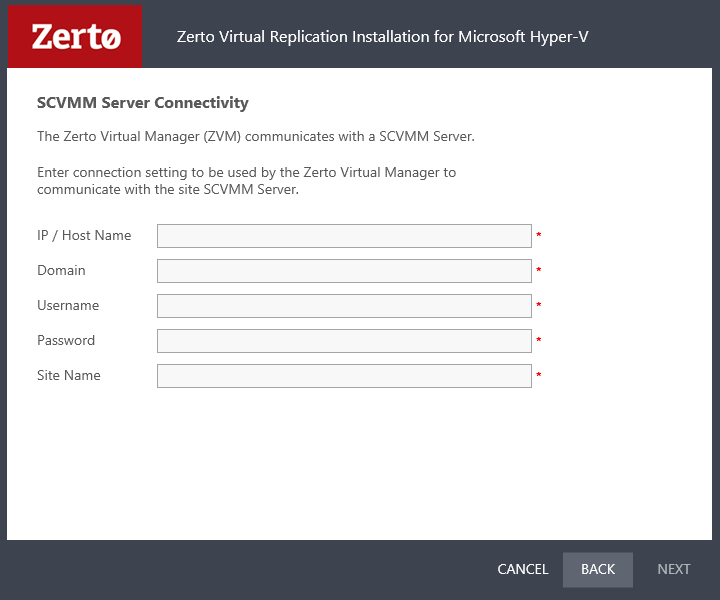
Task: Click the installer title 'Zerto Virtual Replication Installation'
Action: [x=382, y=37]
